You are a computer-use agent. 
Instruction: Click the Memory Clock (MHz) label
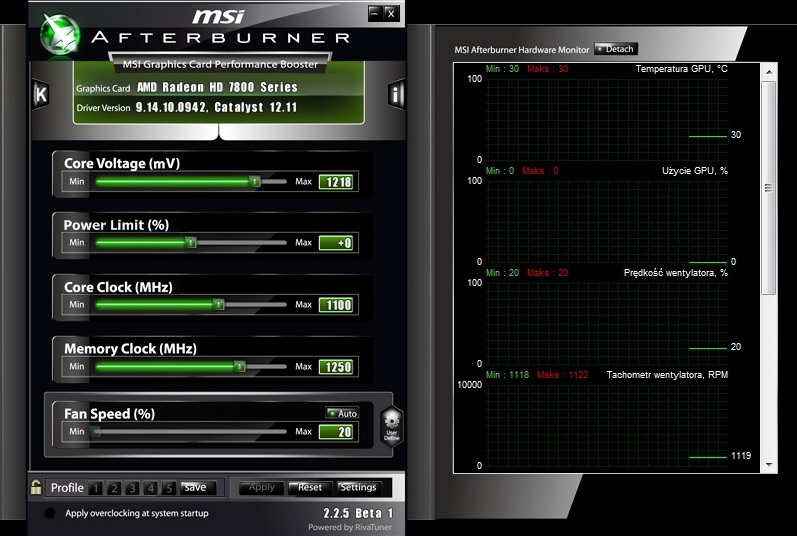pyautogui.click(x=130, y=349)
